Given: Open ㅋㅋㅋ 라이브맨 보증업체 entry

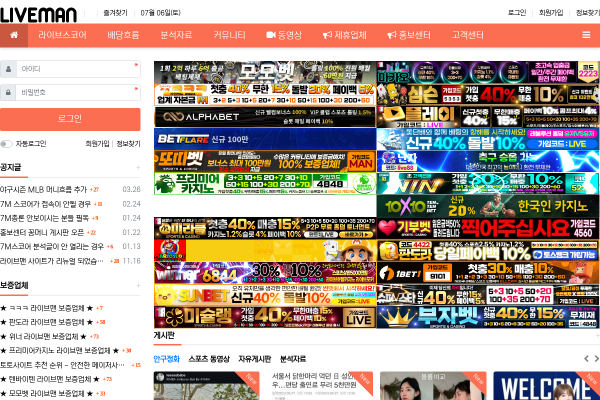Looking at the screenshot, I should click(47, 308).
